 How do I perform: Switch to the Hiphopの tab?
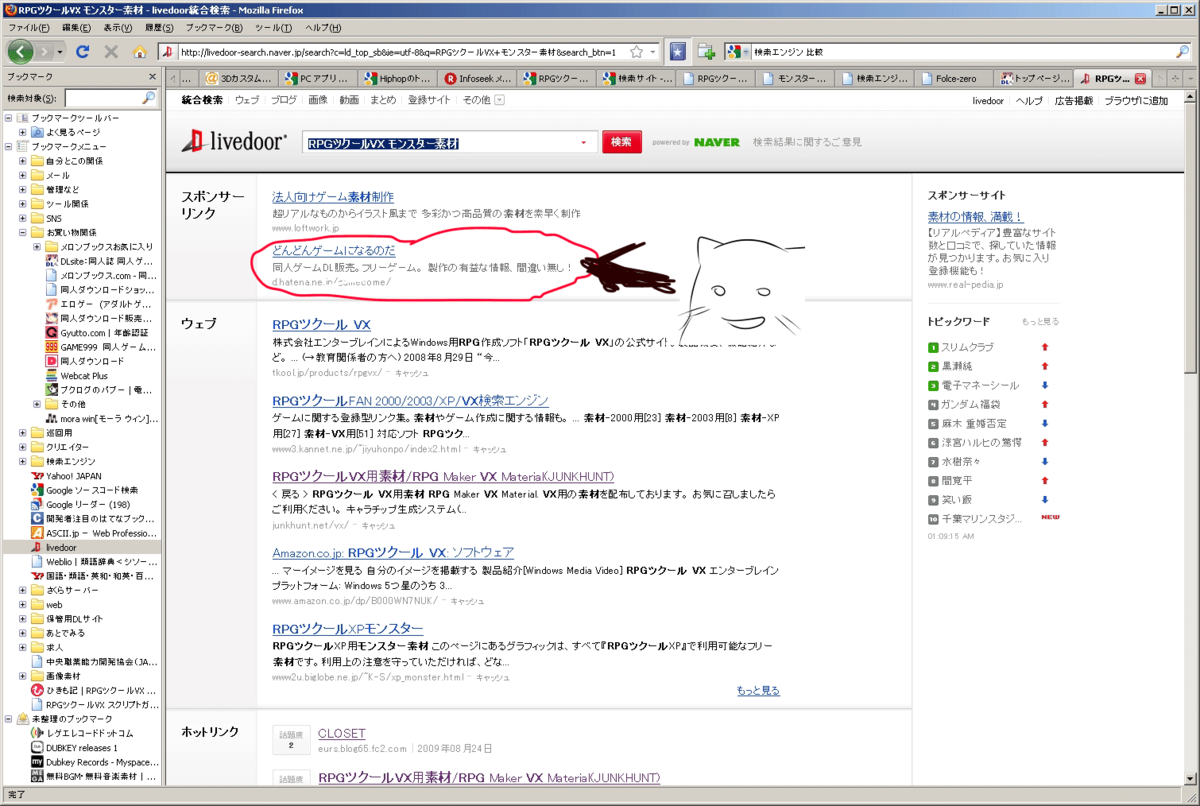399,78
